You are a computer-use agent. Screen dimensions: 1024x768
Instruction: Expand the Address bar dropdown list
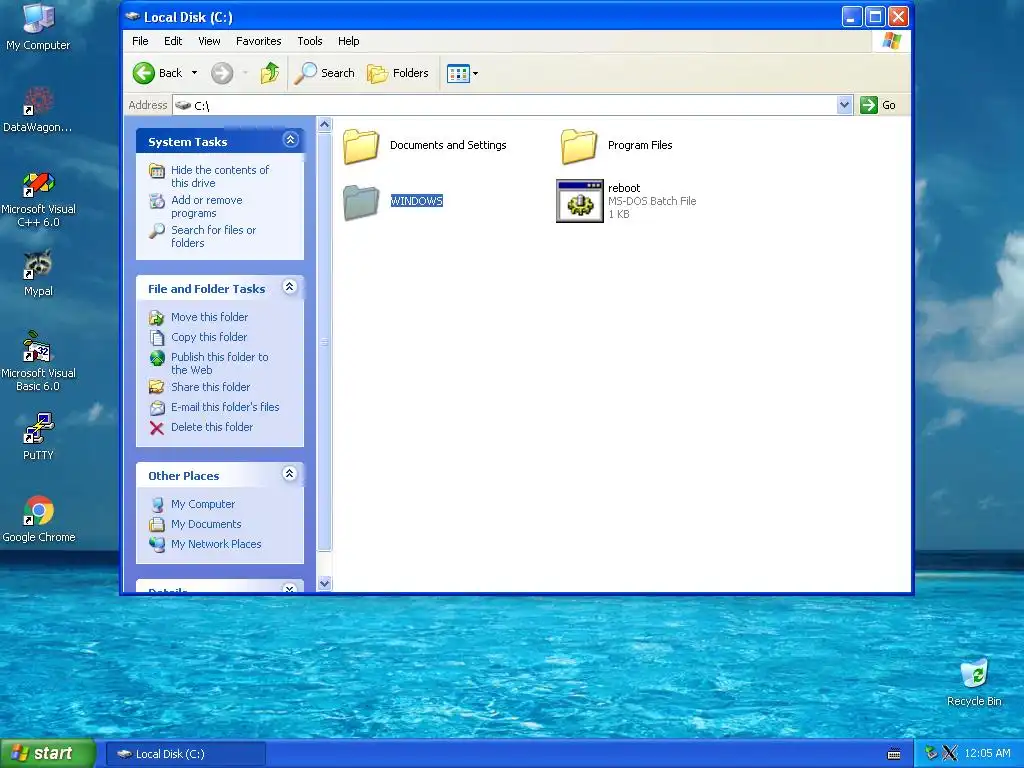844,104
